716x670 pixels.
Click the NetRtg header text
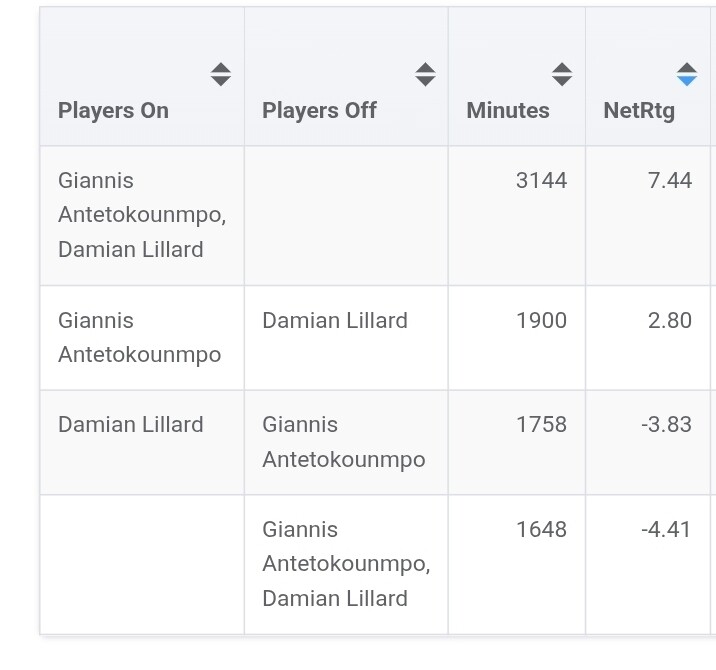pos(639,110)
